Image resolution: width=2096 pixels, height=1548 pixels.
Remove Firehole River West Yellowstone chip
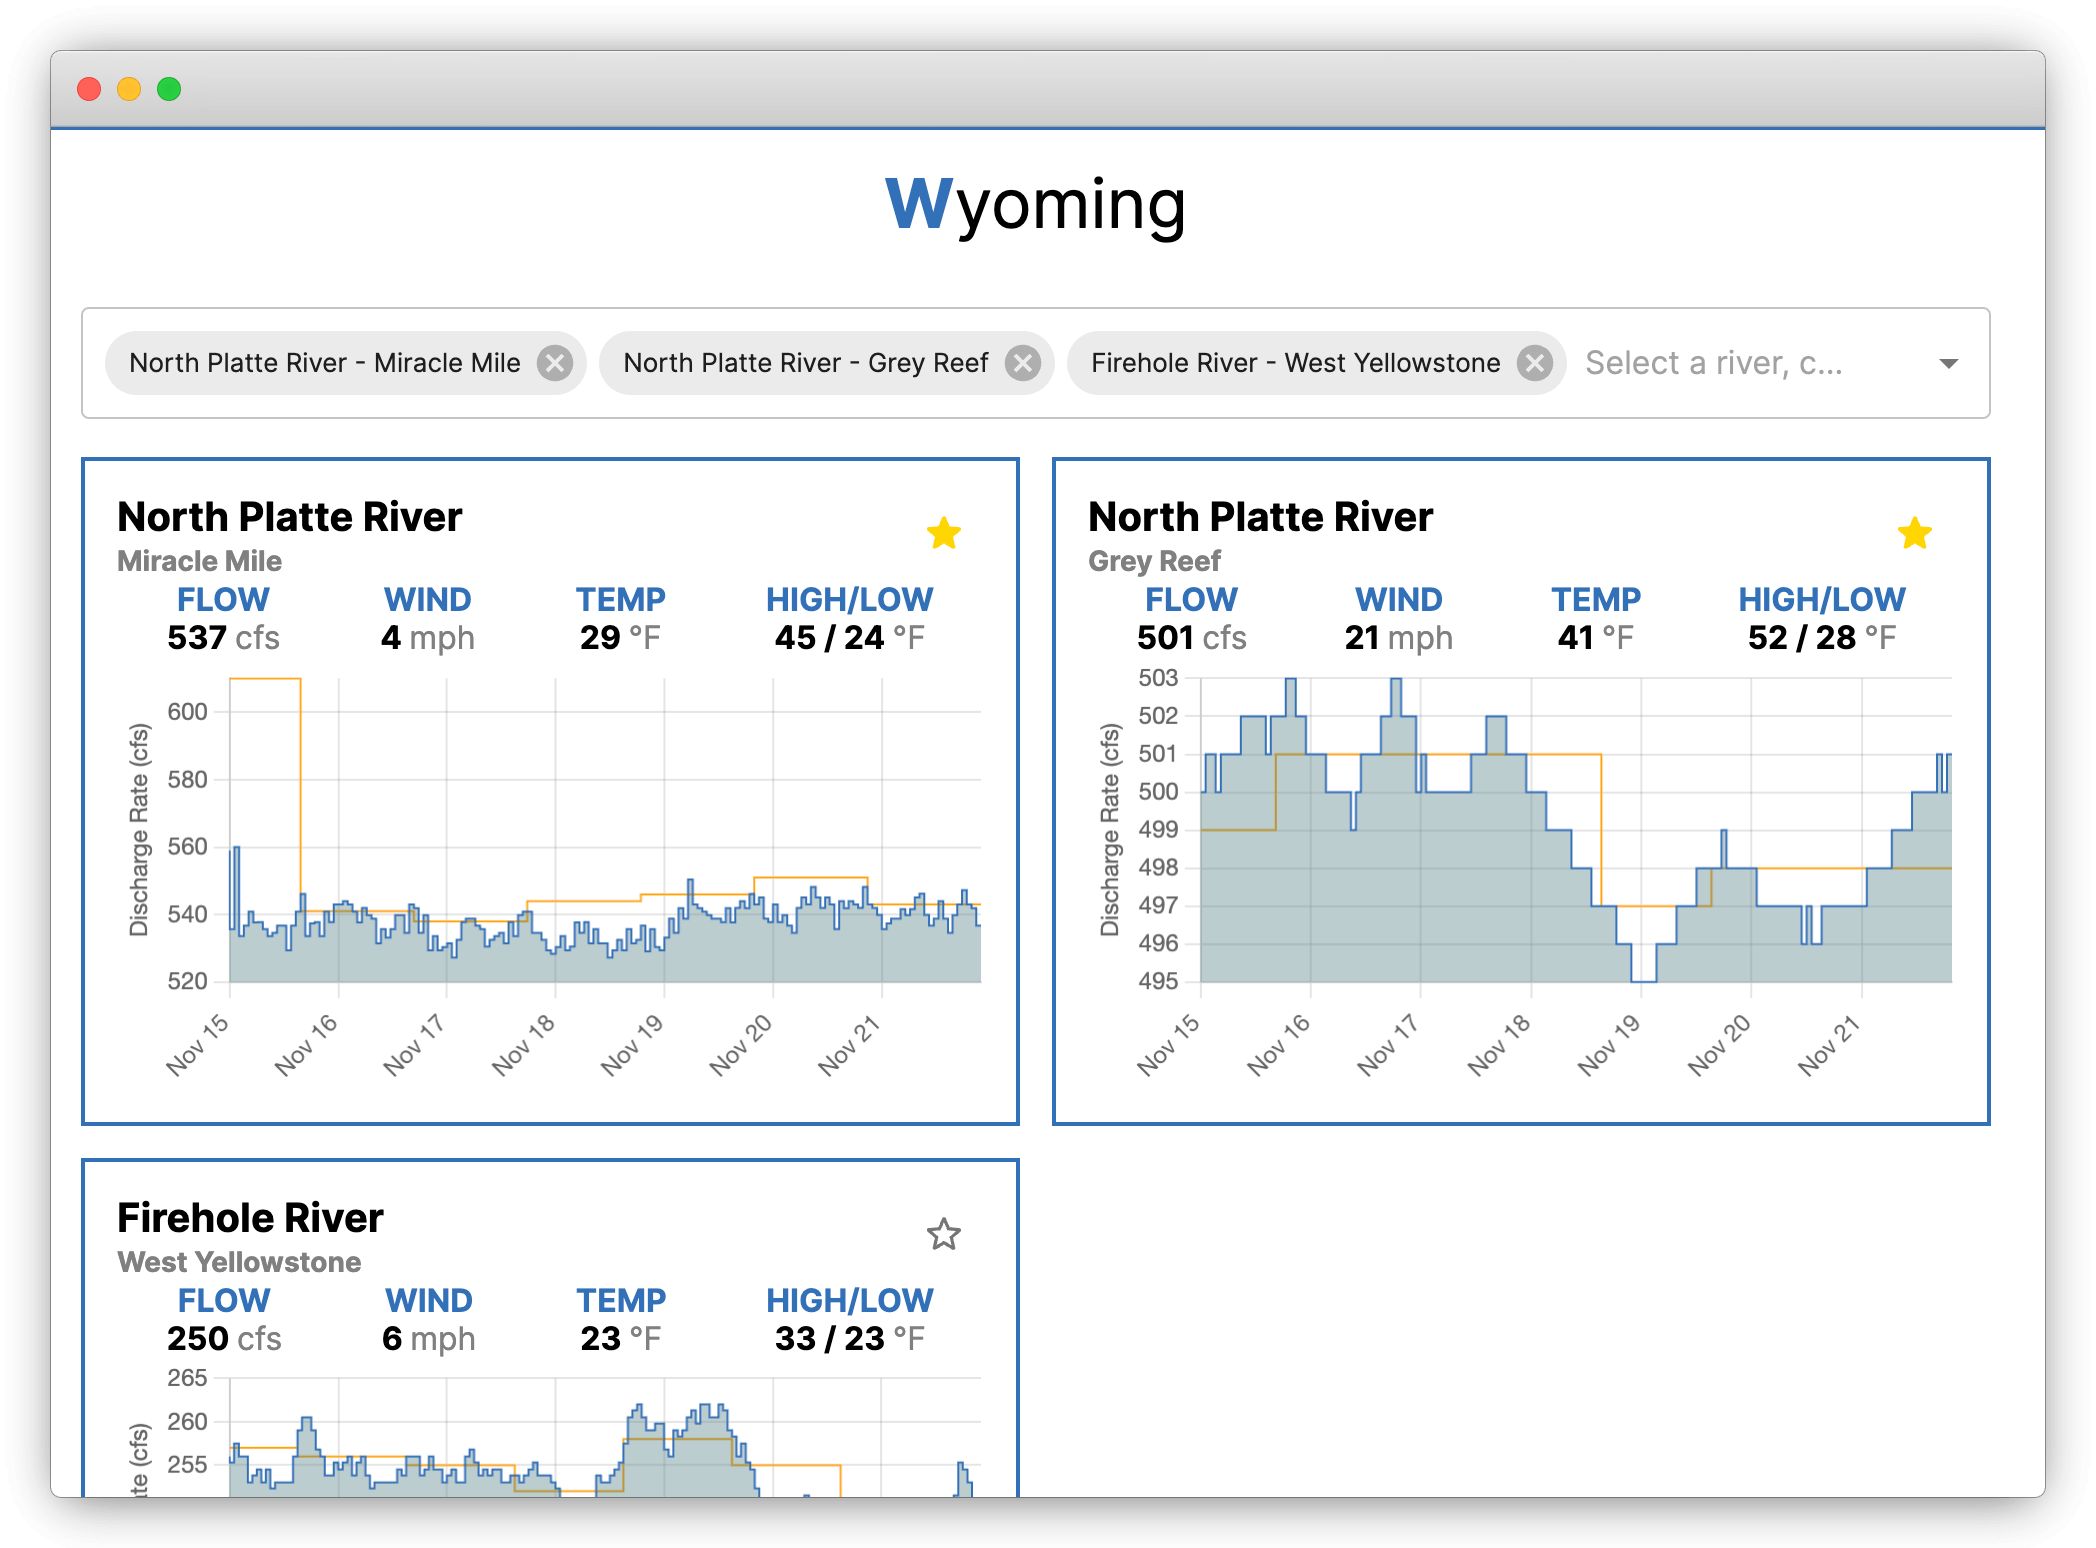(1535, 363)
